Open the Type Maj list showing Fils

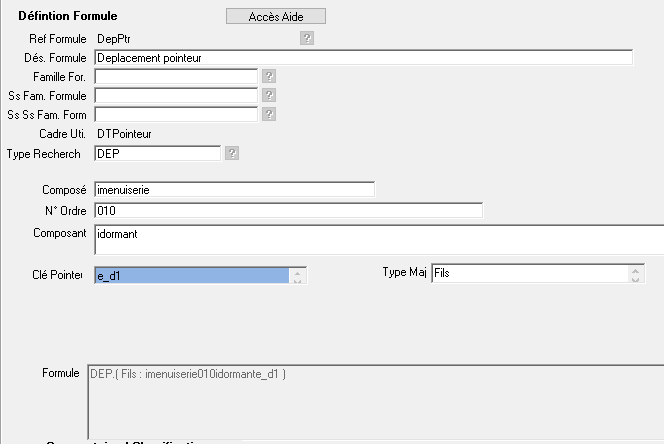point(528,274)
